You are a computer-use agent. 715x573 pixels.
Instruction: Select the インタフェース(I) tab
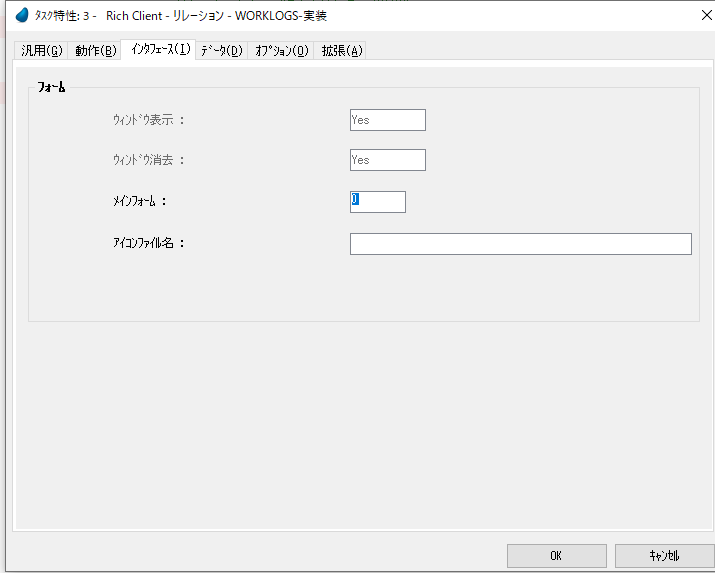(159, 49)
